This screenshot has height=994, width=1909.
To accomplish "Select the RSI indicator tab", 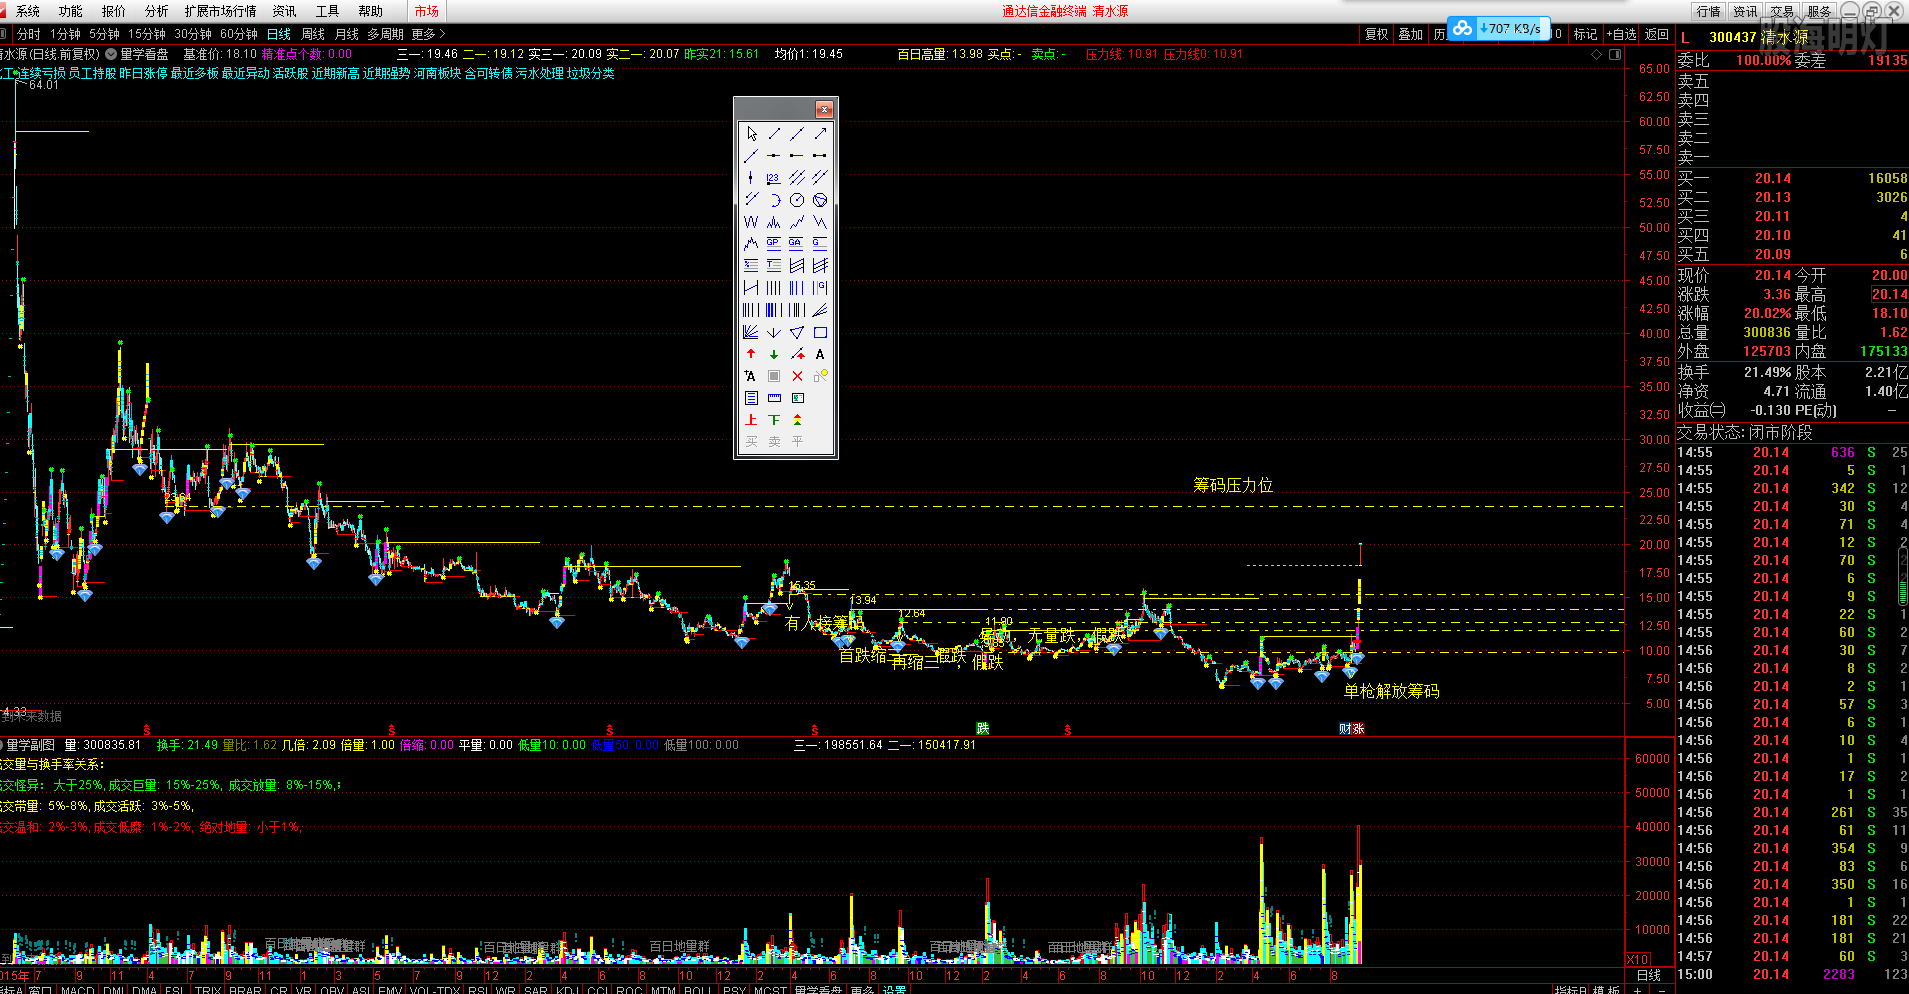I will pyautogui.click(x=479, y=990).
